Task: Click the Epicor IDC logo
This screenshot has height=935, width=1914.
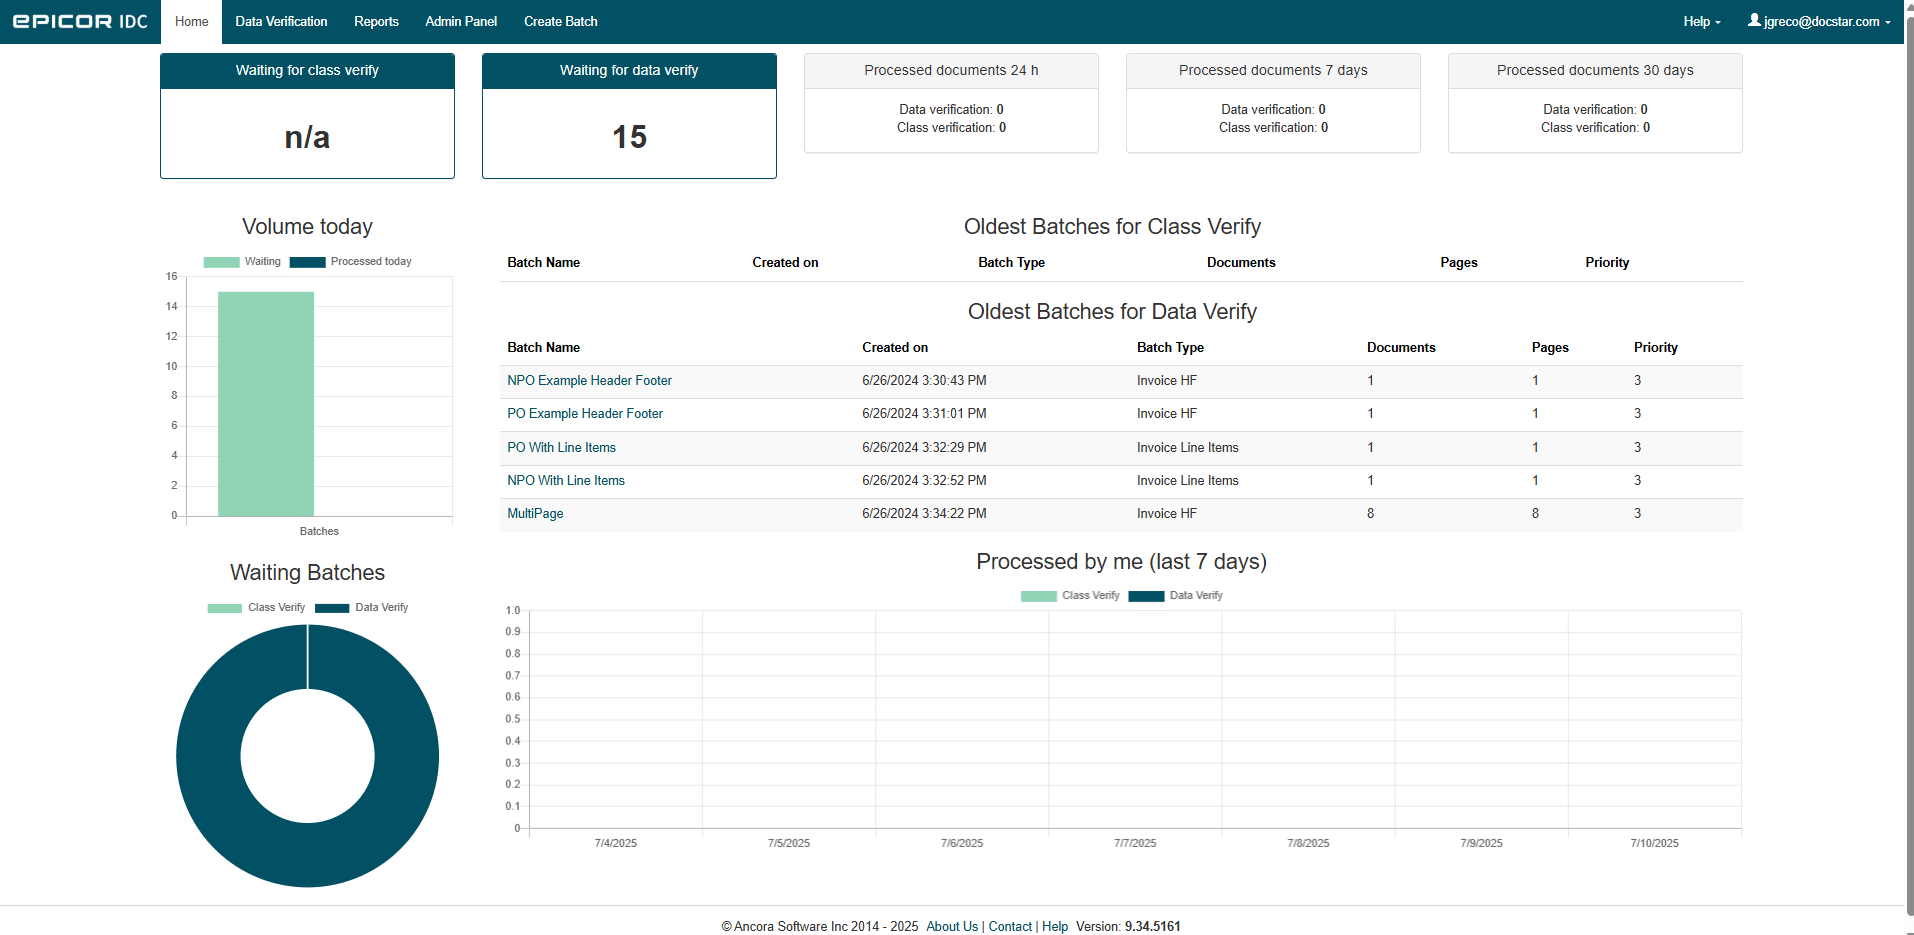Action: click(79, 21)
